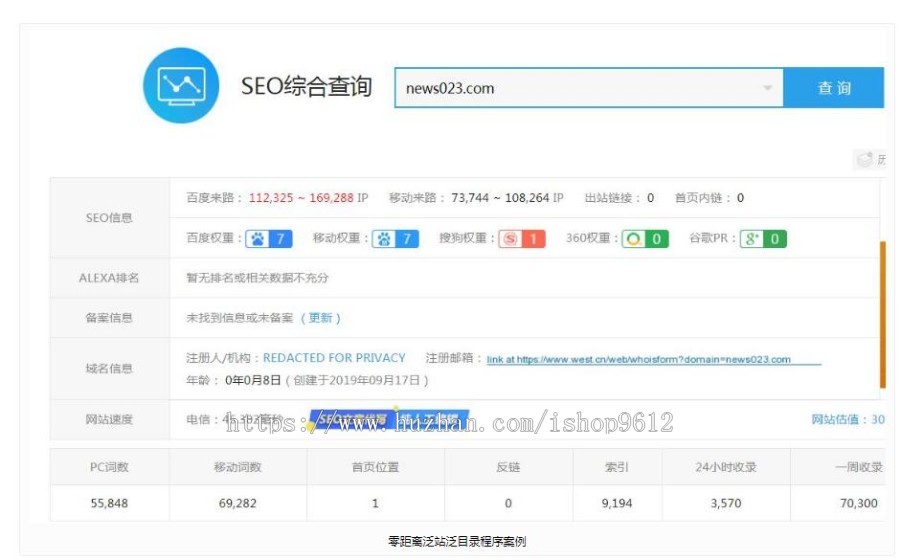Click the 移动词数 value 69,282

(238, 503)
